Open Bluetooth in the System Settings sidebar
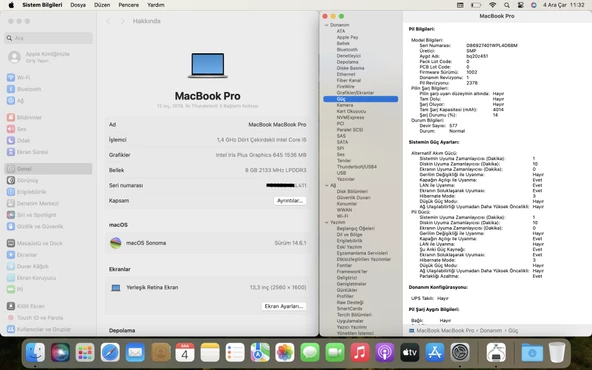Viewport: 592px width, 370px height. (24, 89)
